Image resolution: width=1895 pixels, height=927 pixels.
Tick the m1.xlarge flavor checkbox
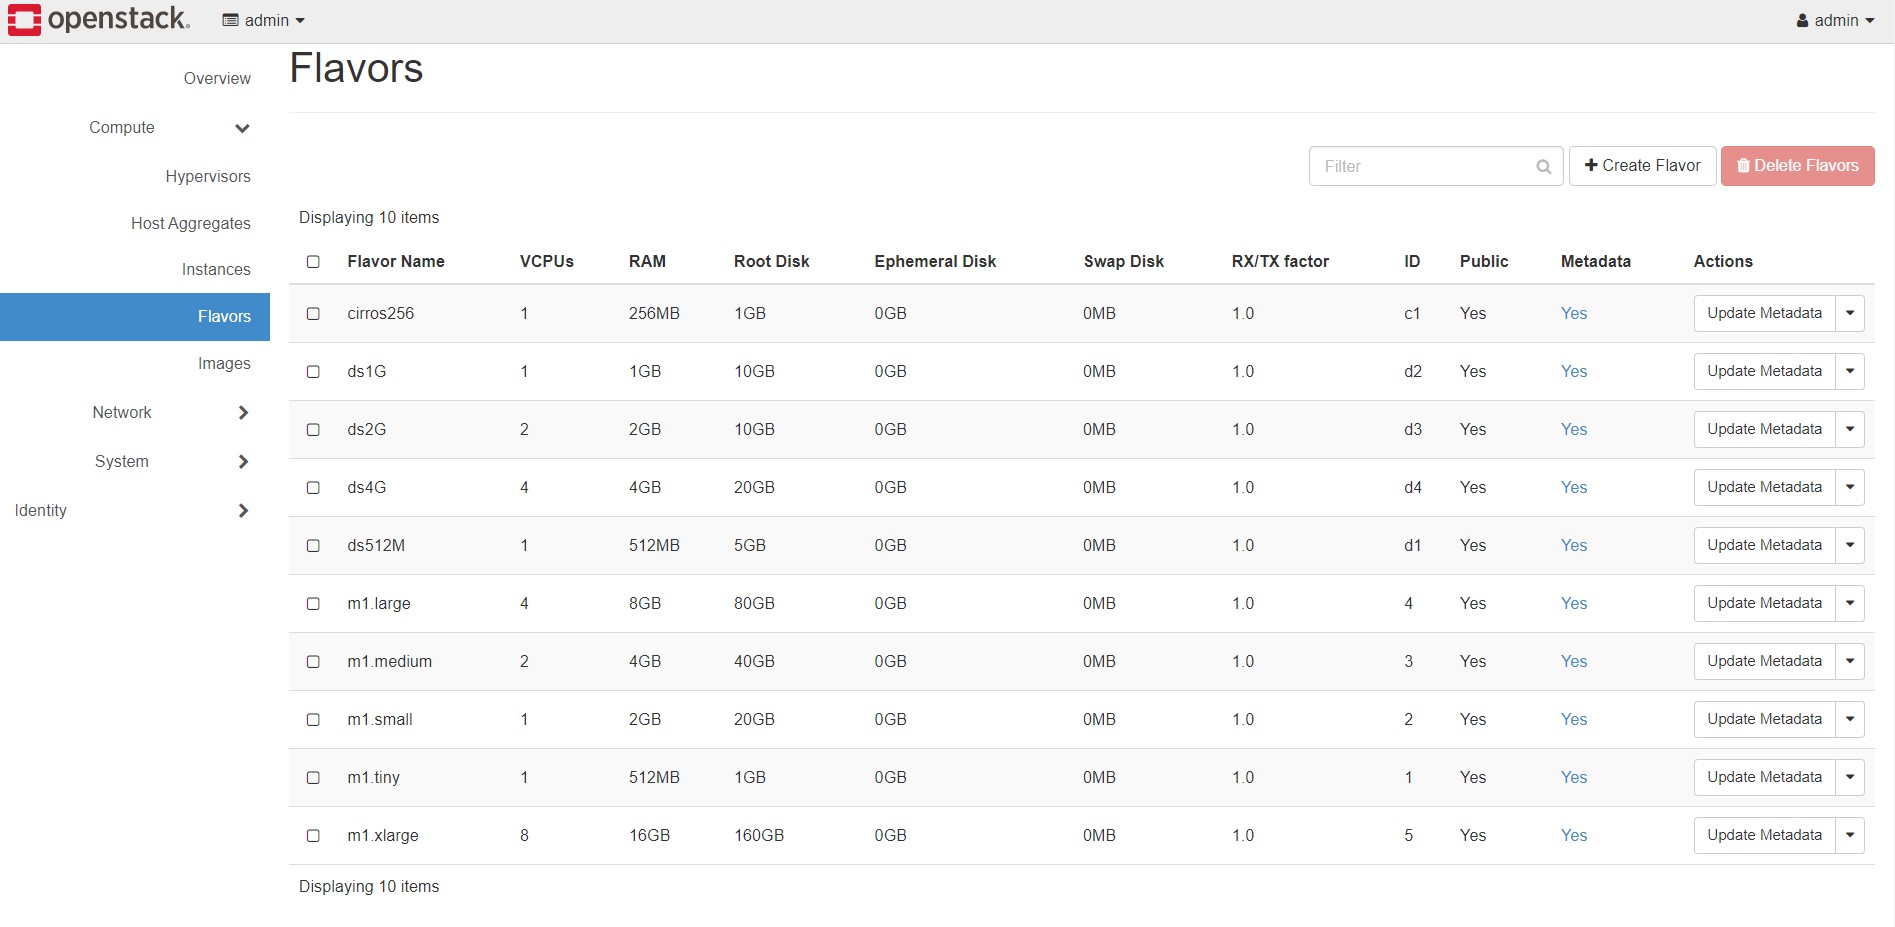[313, 836]
